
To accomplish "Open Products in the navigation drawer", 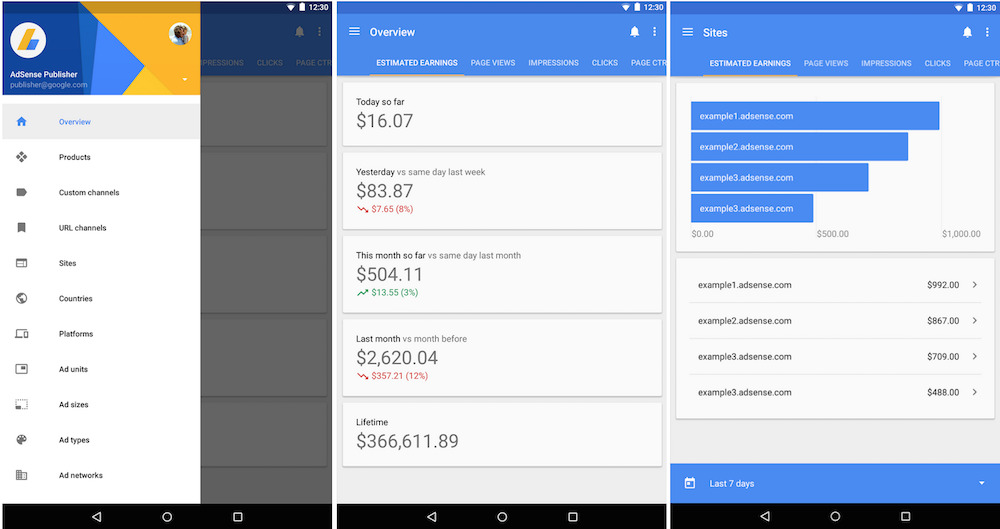I will tap(75, 157).
